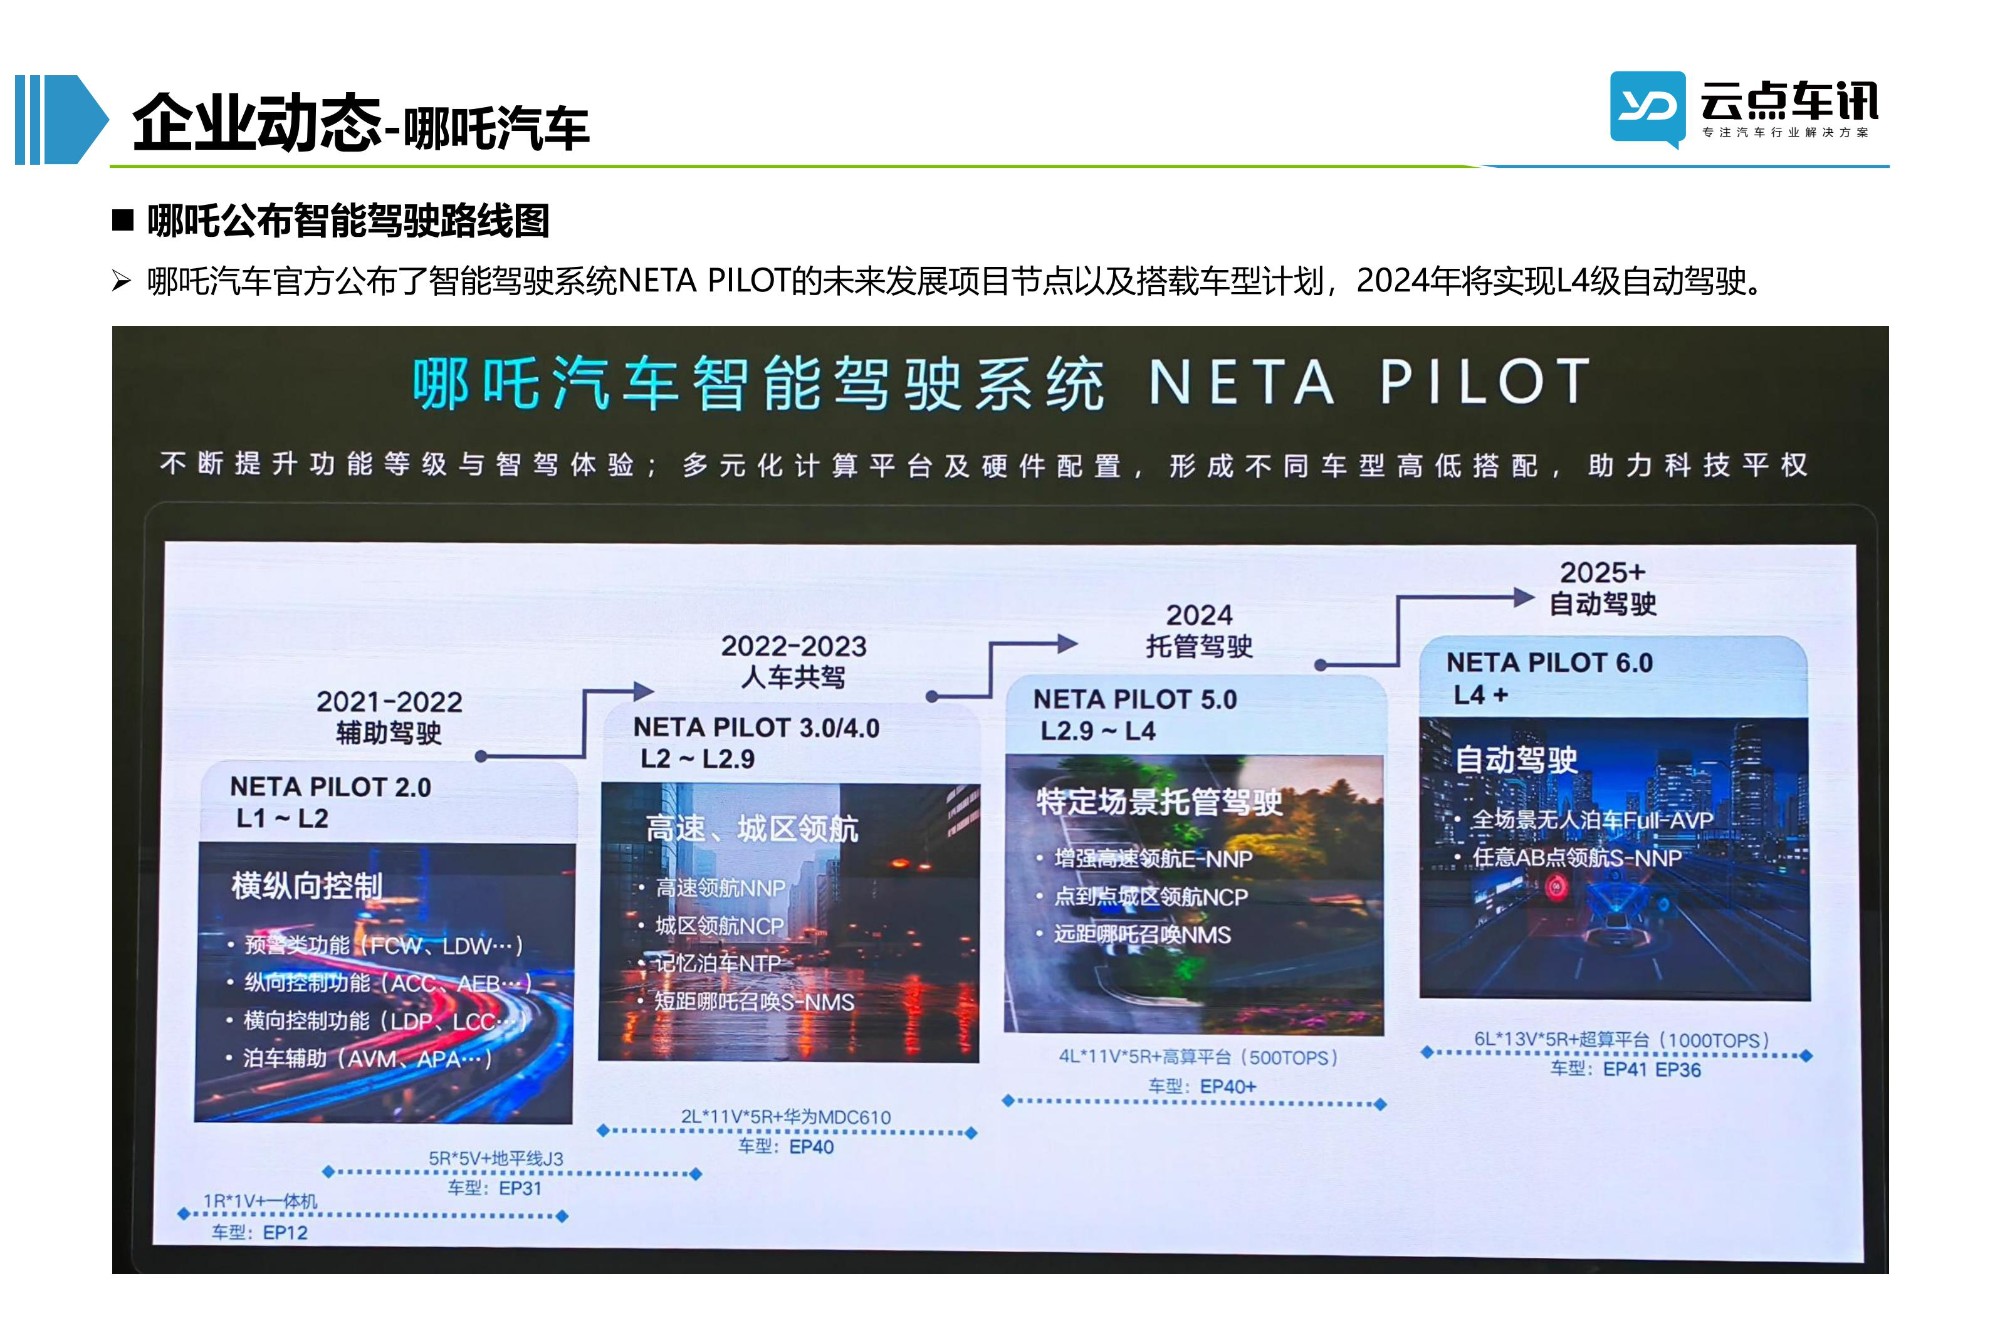Click the 2025+ 自动驾驶 stage label
Viewport: 2000px width, 1333px height.
(1602, 588)
